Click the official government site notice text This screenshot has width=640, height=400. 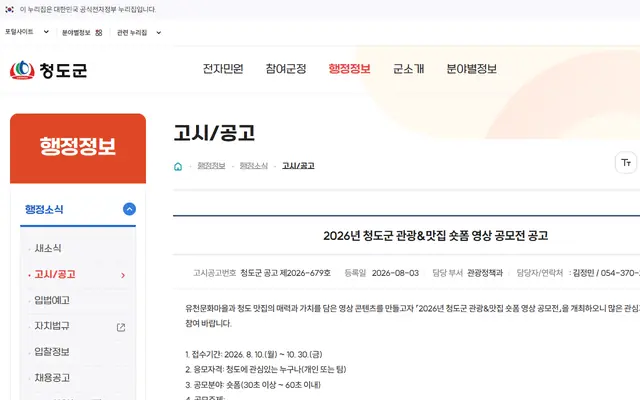(x=88, y=9)
